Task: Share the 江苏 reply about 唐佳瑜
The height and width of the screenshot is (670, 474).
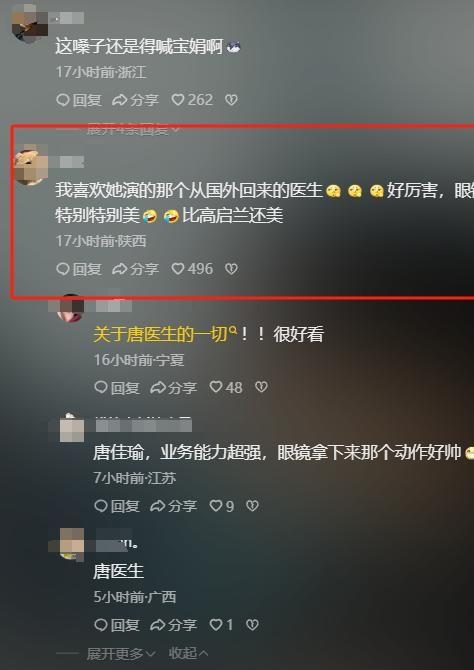Action: (174, 506)
